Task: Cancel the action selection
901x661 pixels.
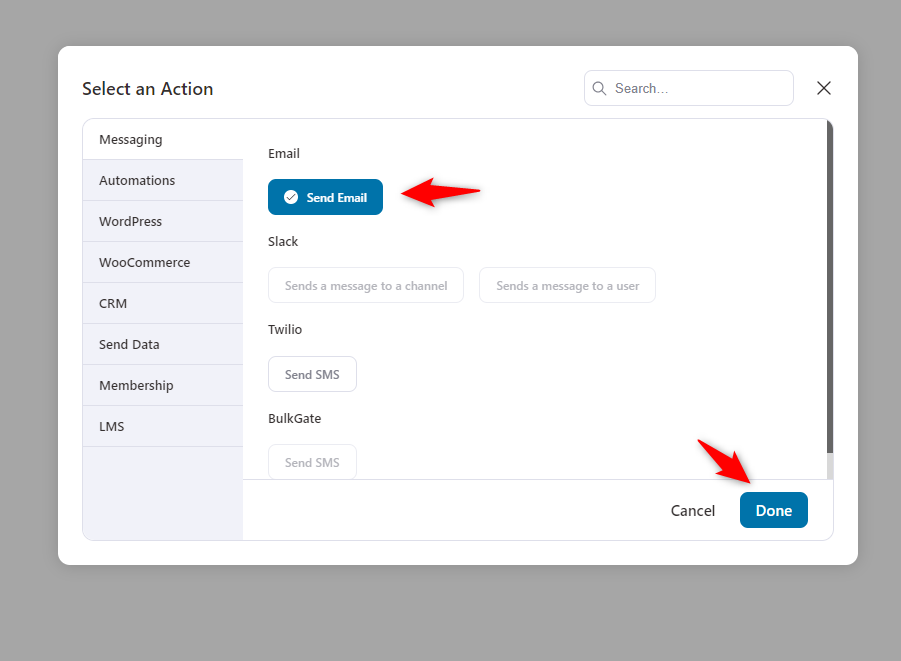Action: coord(692,510)
